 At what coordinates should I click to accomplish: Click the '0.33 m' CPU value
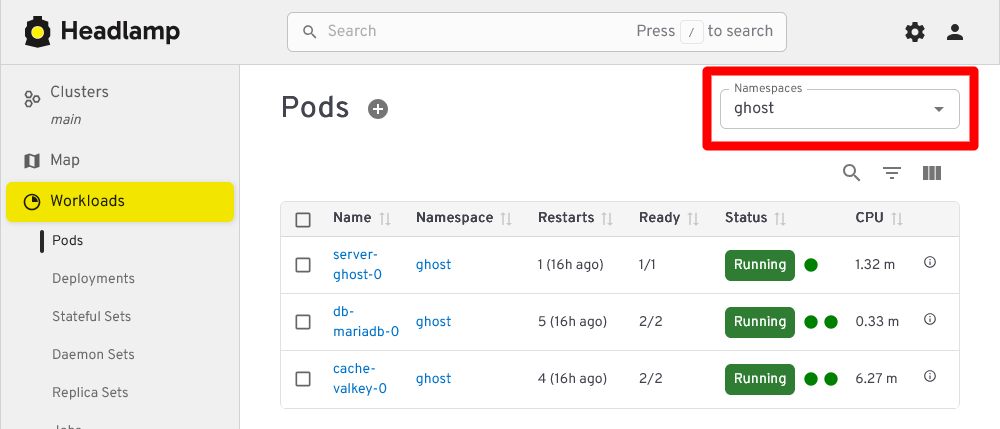coord(877,322)
